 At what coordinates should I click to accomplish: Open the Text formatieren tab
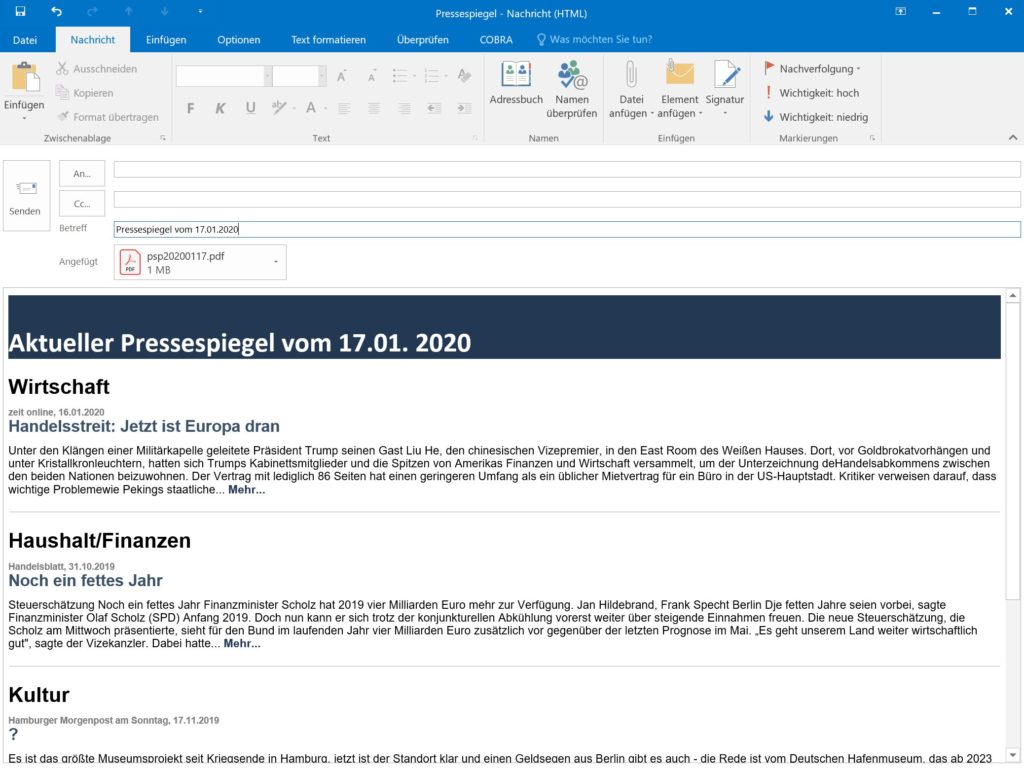[328, 40]
